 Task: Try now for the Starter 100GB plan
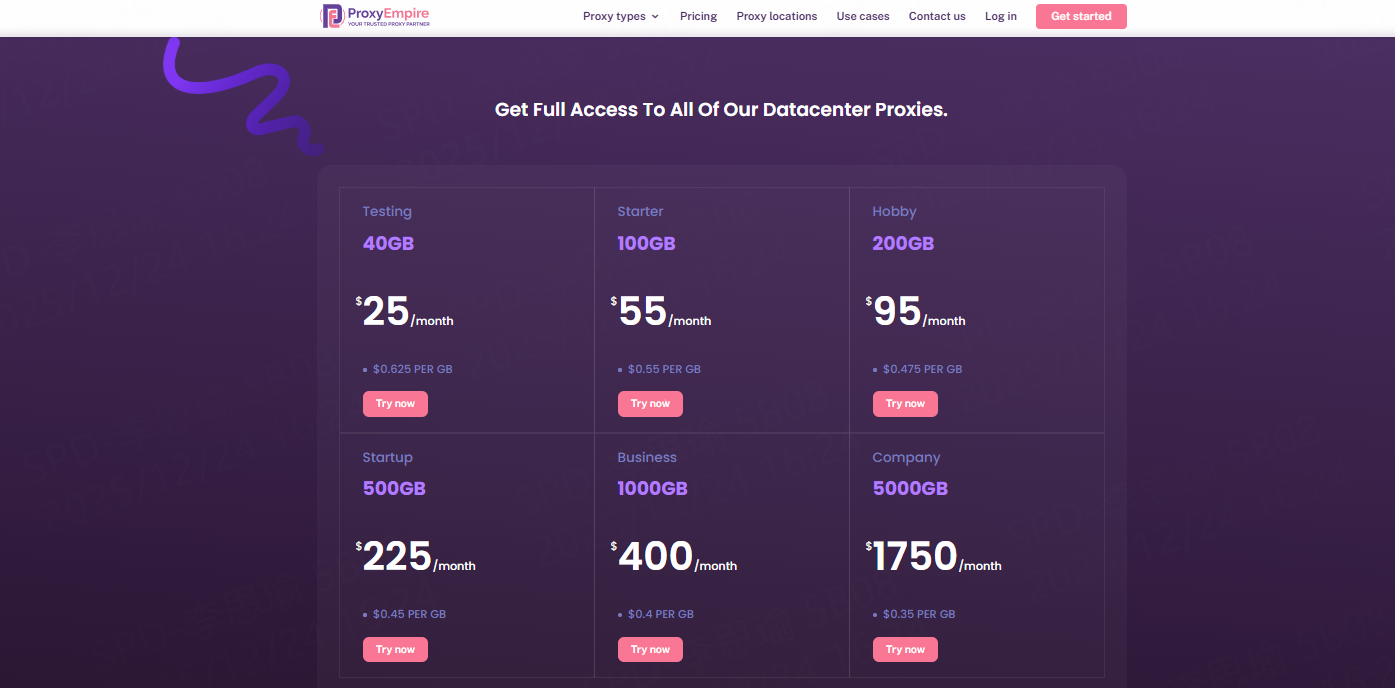tap(650, 404)
